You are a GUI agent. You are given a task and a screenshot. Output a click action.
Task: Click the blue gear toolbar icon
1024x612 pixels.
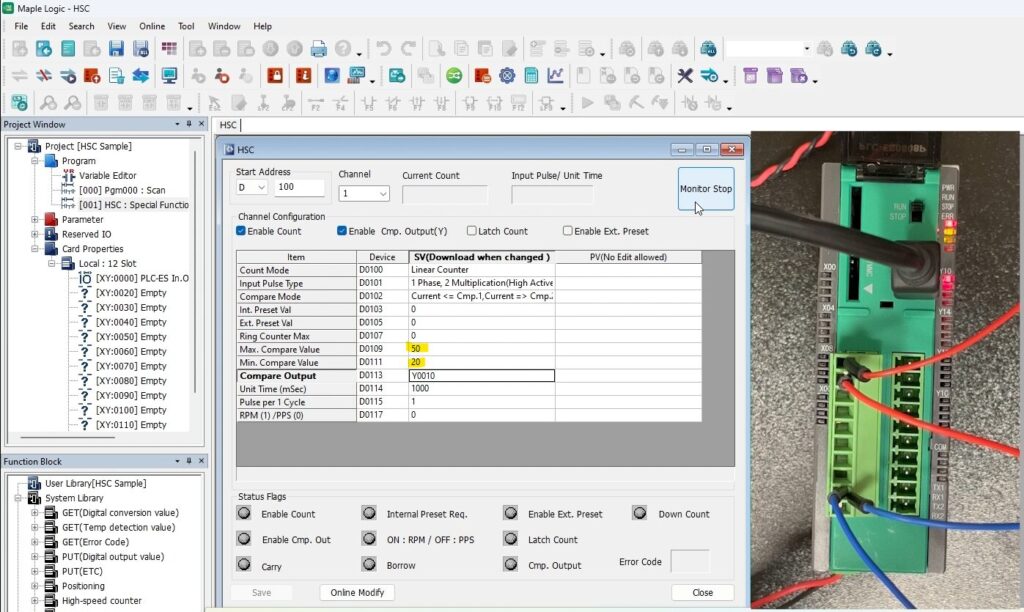[x=507, y=76]
